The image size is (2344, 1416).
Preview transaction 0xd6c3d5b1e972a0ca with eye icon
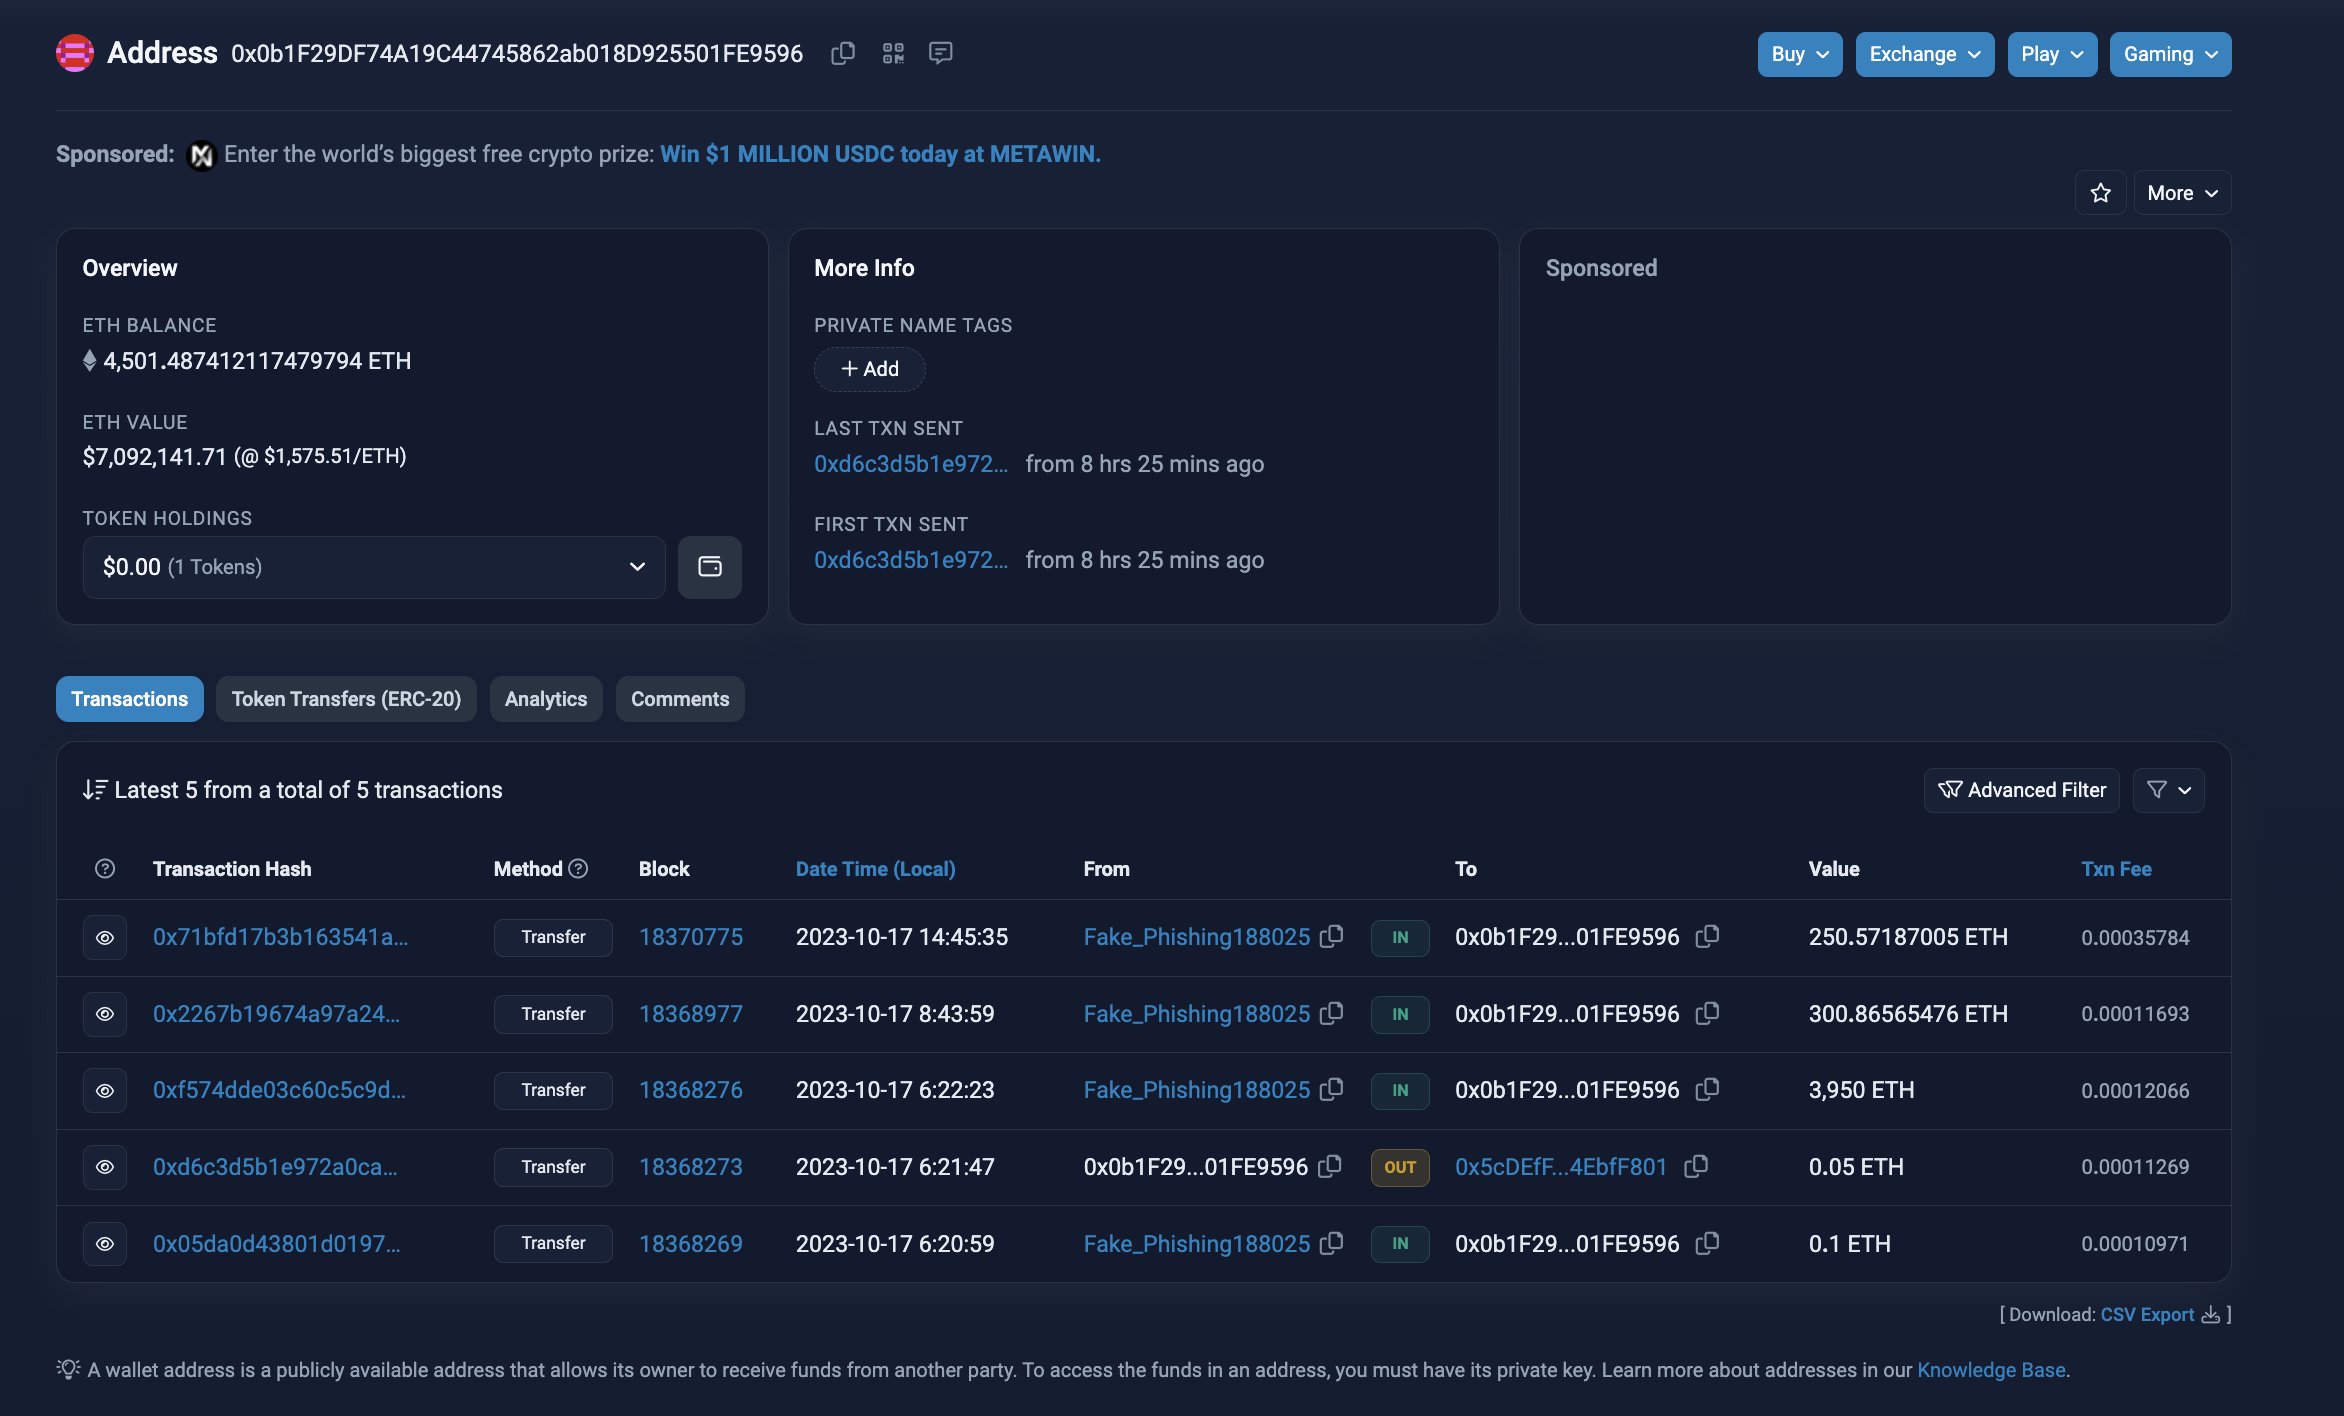click(105, 1167)
